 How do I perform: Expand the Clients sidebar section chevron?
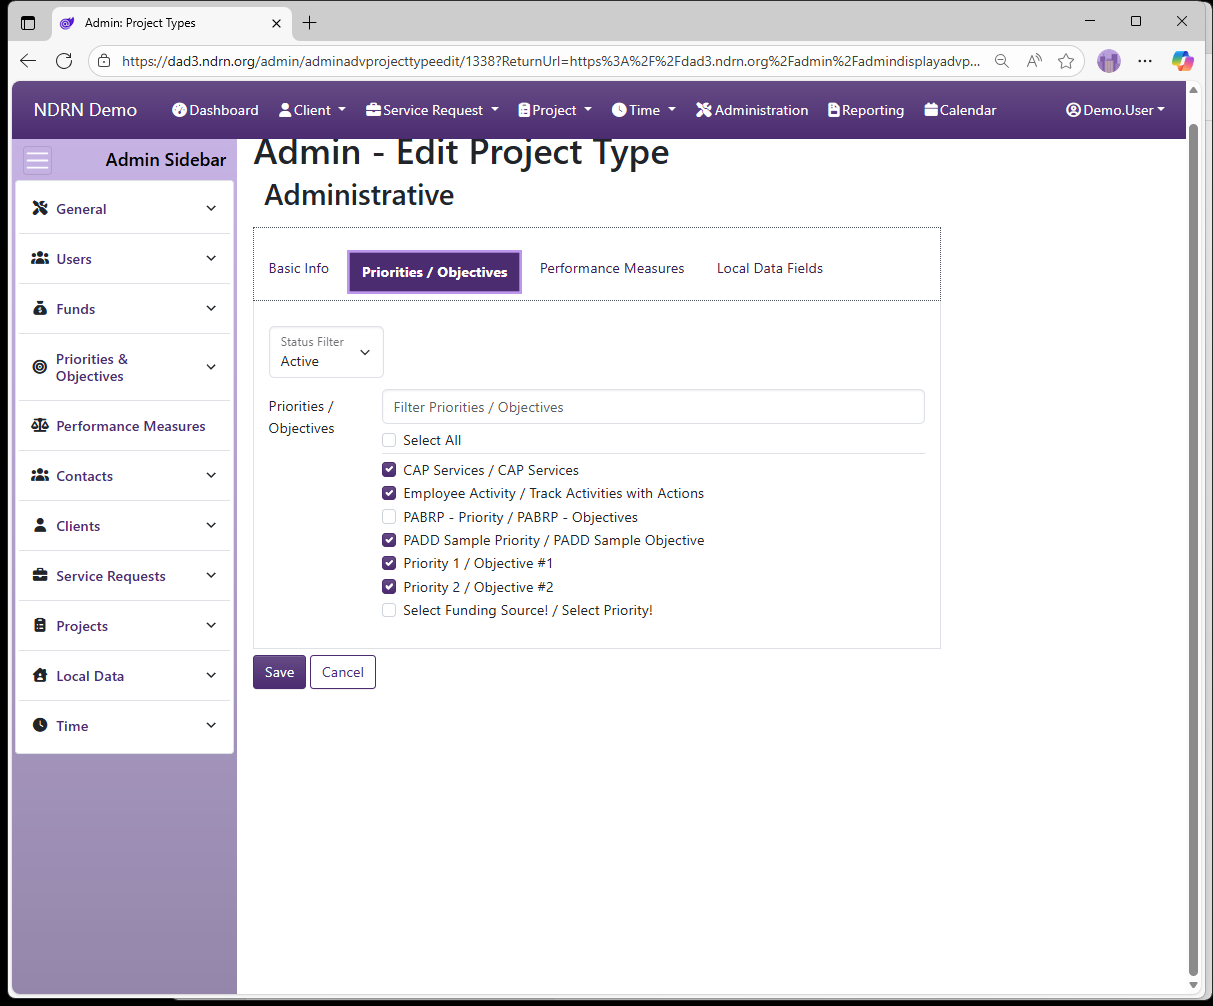tap(211, 525)
